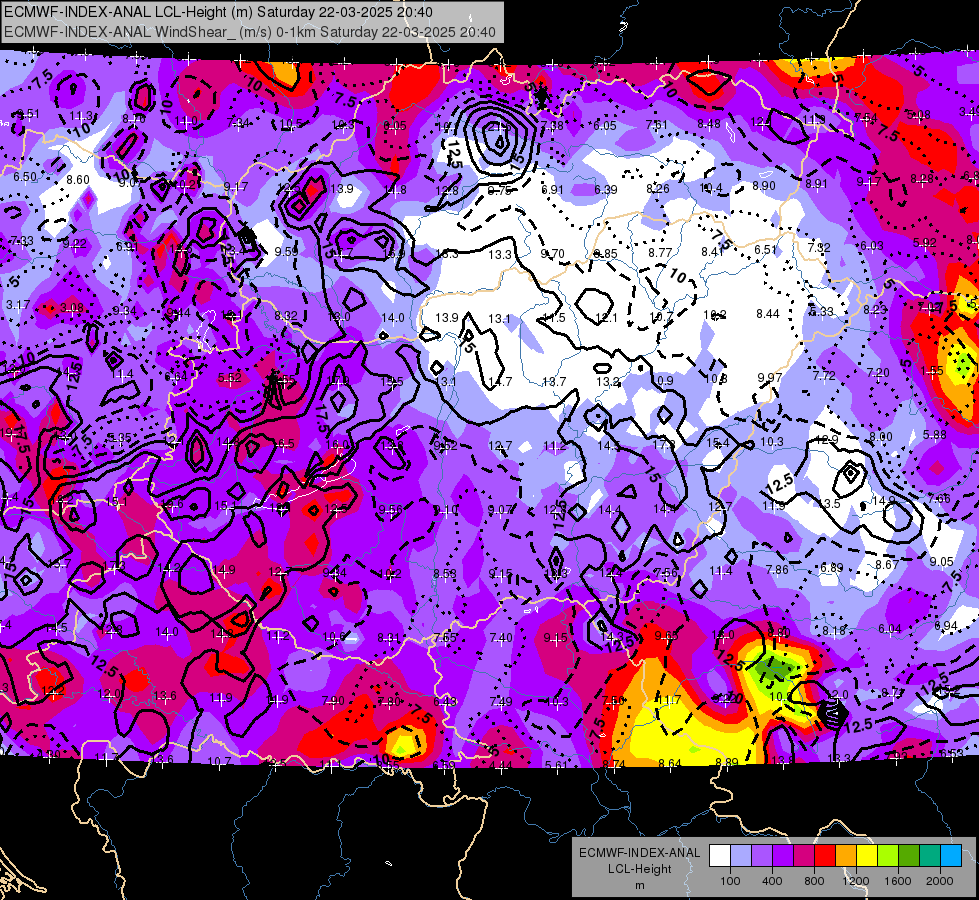979x900 pixels.
Task: Click the map value 7.72
Action: tap(824, 375)
